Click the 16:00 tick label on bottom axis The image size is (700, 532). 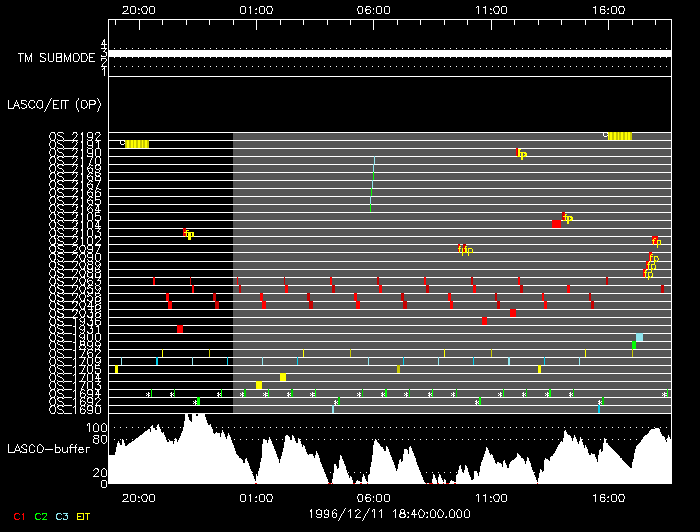click(x=608, y=497)
